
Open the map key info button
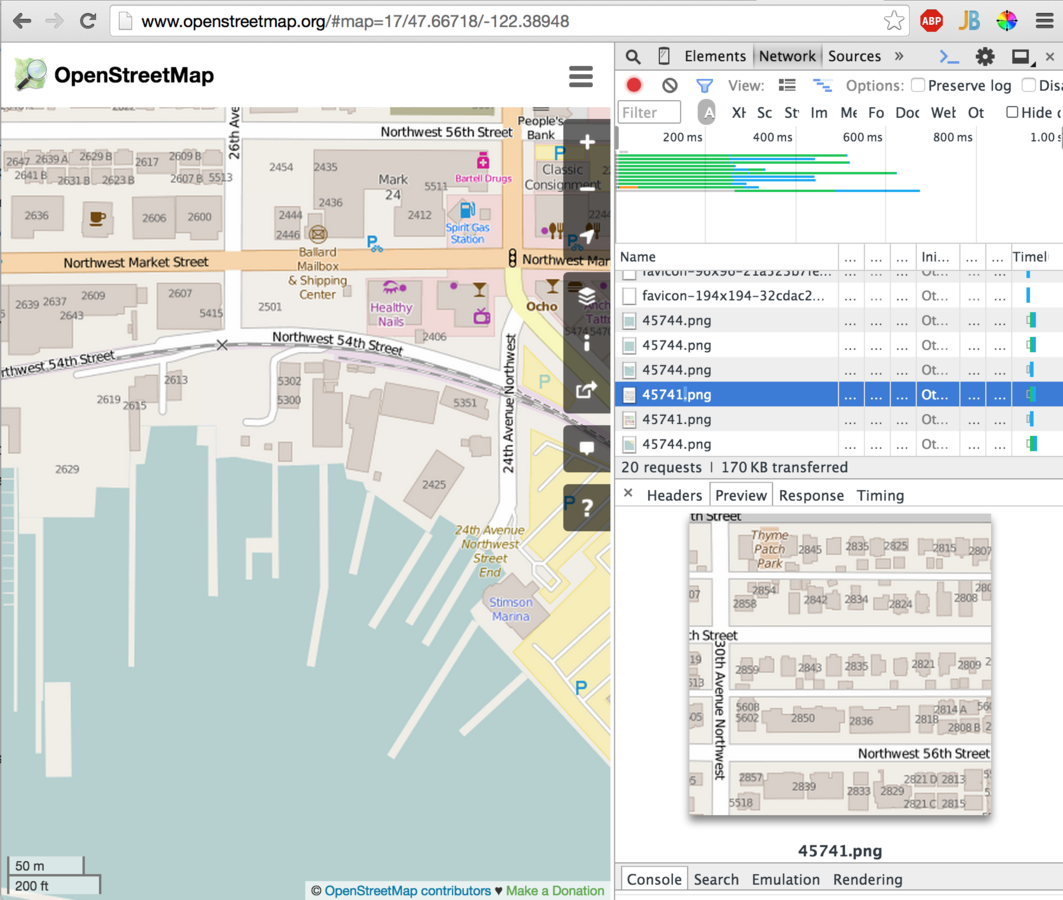[x=587, y=343]
